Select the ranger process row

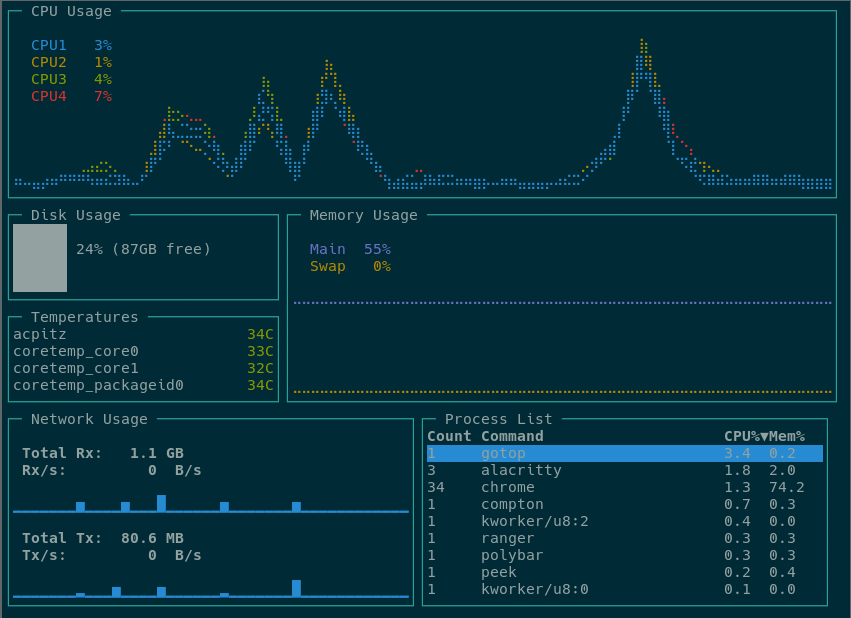coord(625,538)
